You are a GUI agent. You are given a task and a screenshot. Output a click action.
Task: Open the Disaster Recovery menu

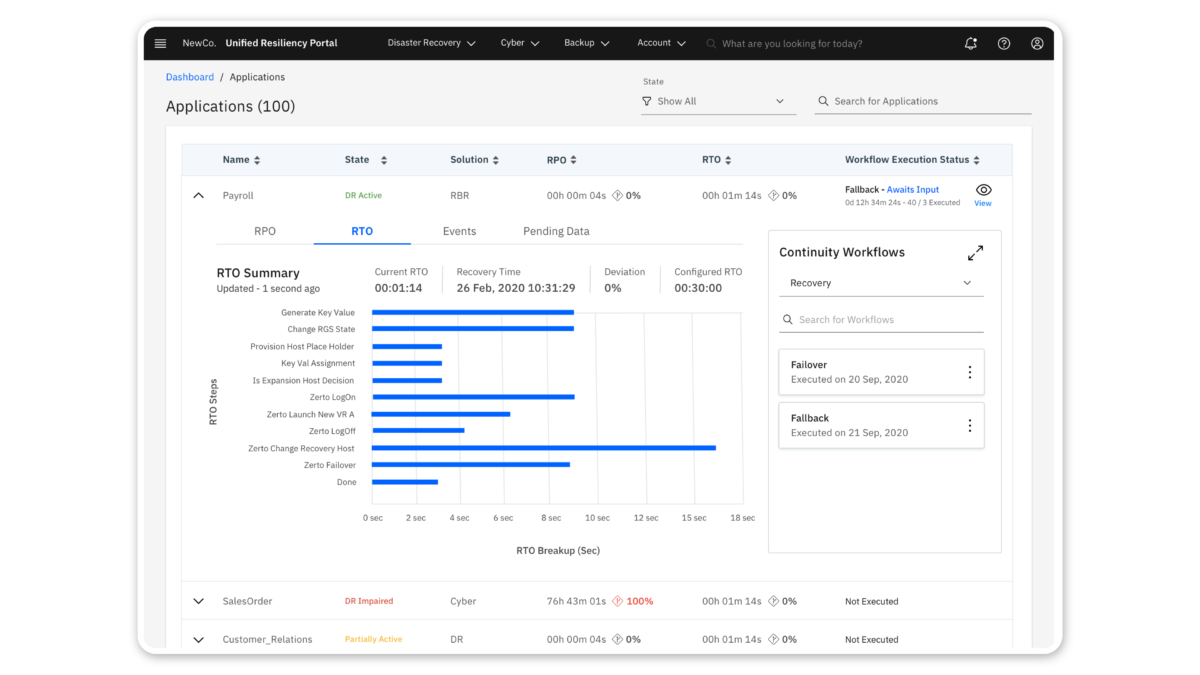431,43
